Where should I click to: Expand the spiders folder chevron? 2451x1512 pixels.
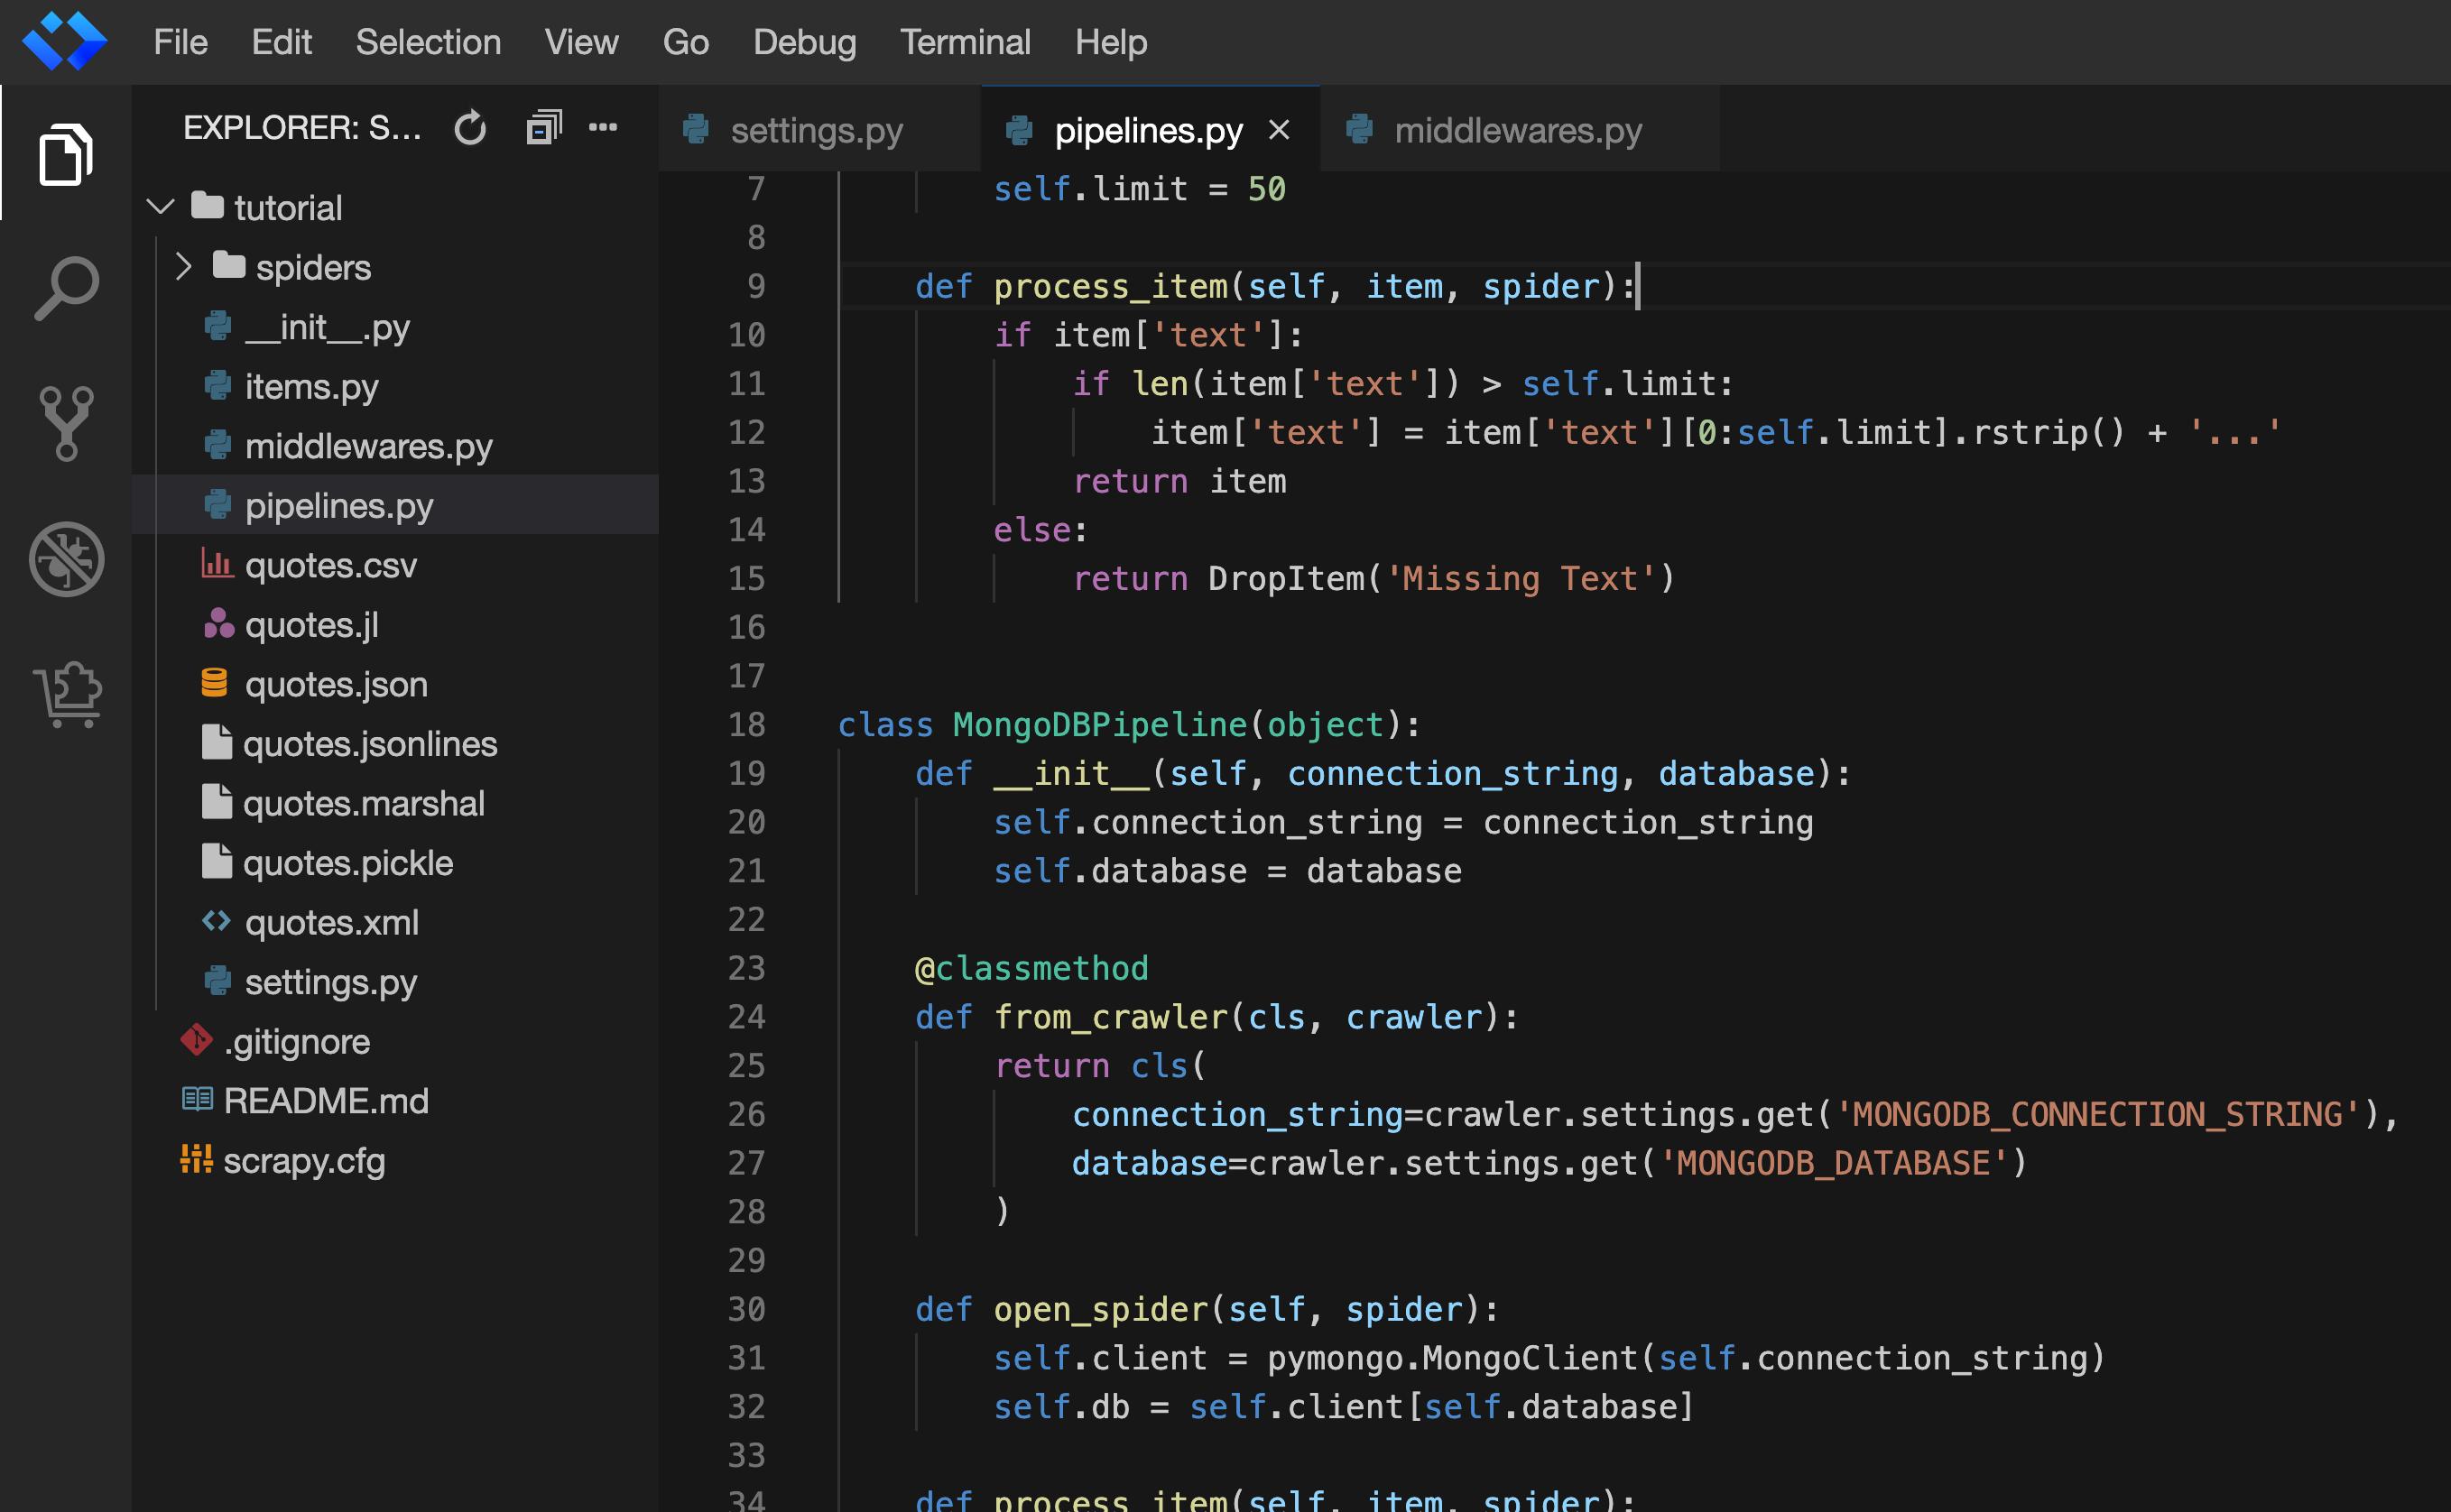coord(183,267)
